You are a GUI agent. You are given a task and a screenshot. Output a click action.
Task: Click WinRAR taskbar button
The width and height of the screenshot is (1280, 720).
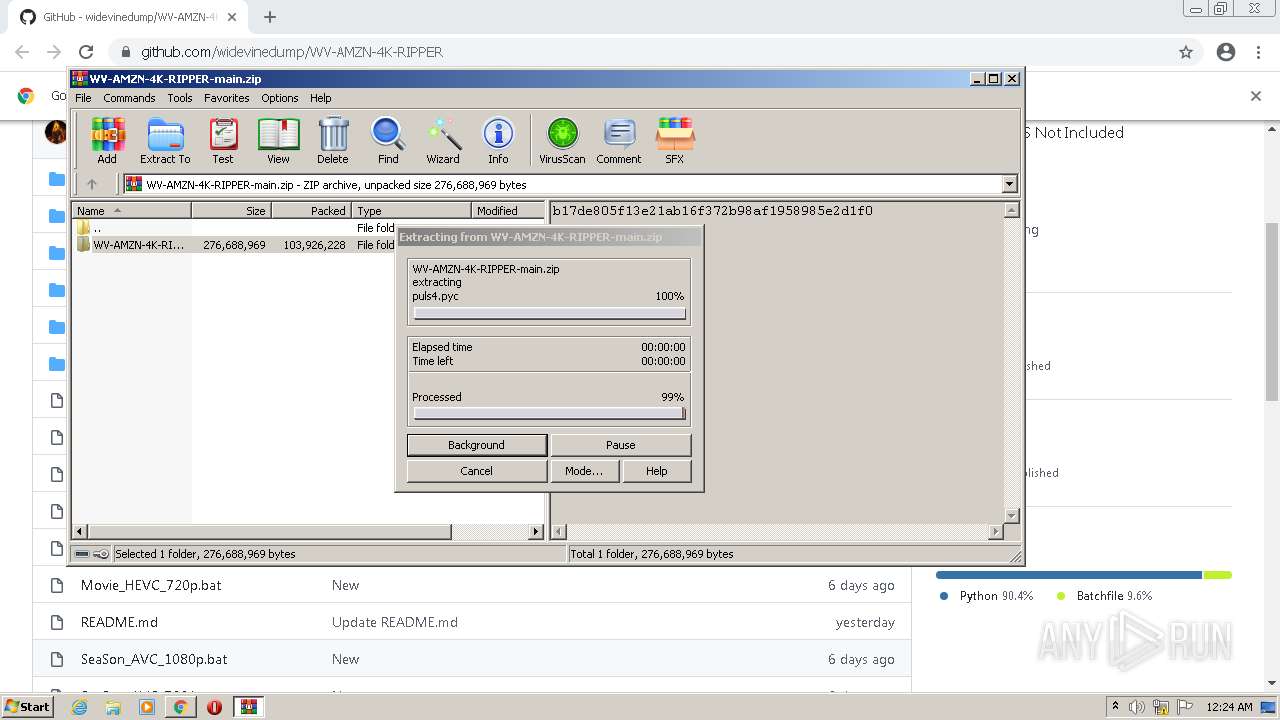tap(248, 707)
